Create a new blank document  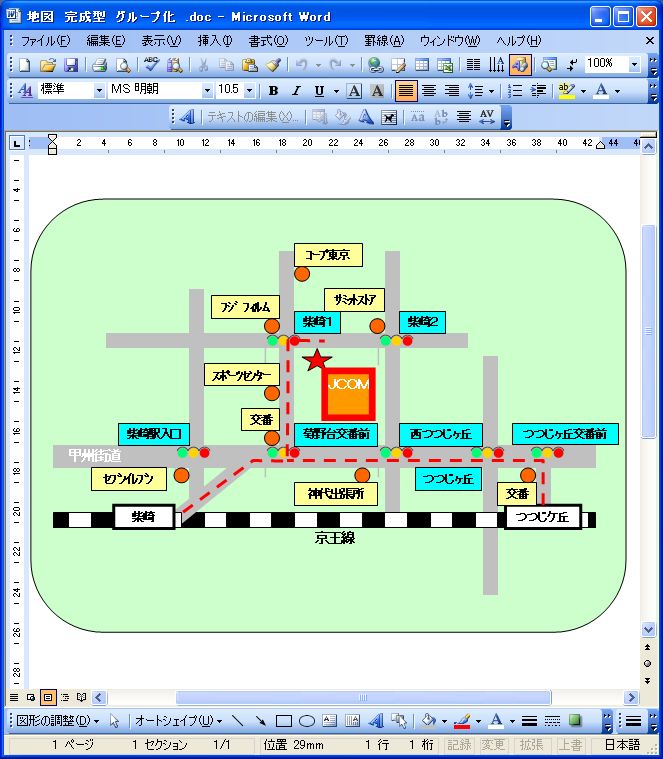click(24, 64)
